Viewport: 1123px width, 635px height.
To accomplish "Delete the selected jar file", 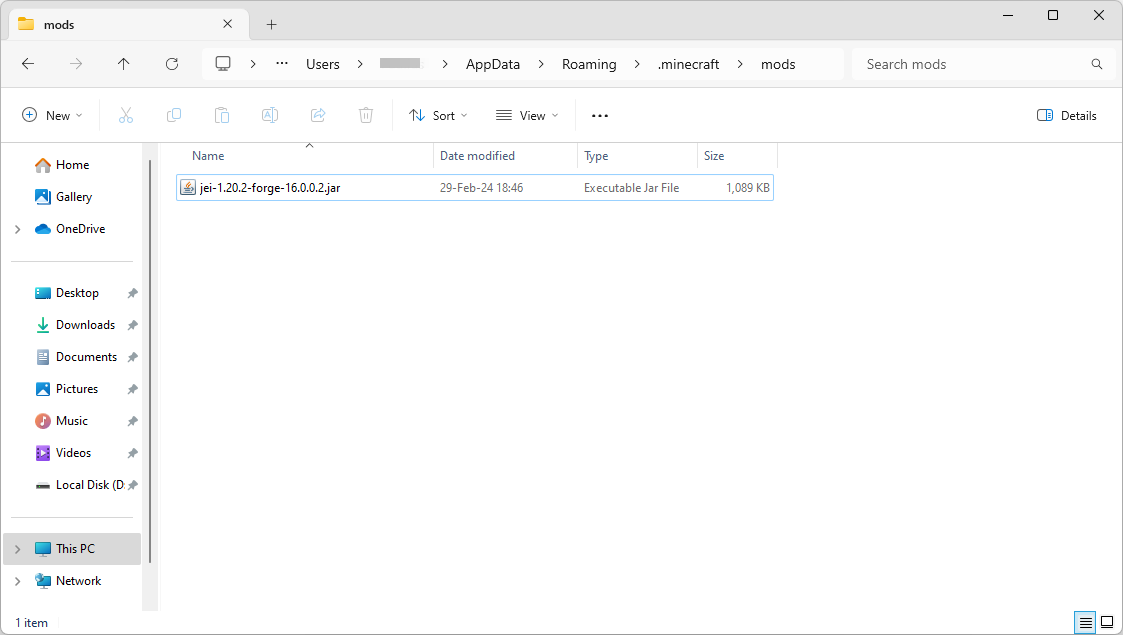I will click(366, 115).
